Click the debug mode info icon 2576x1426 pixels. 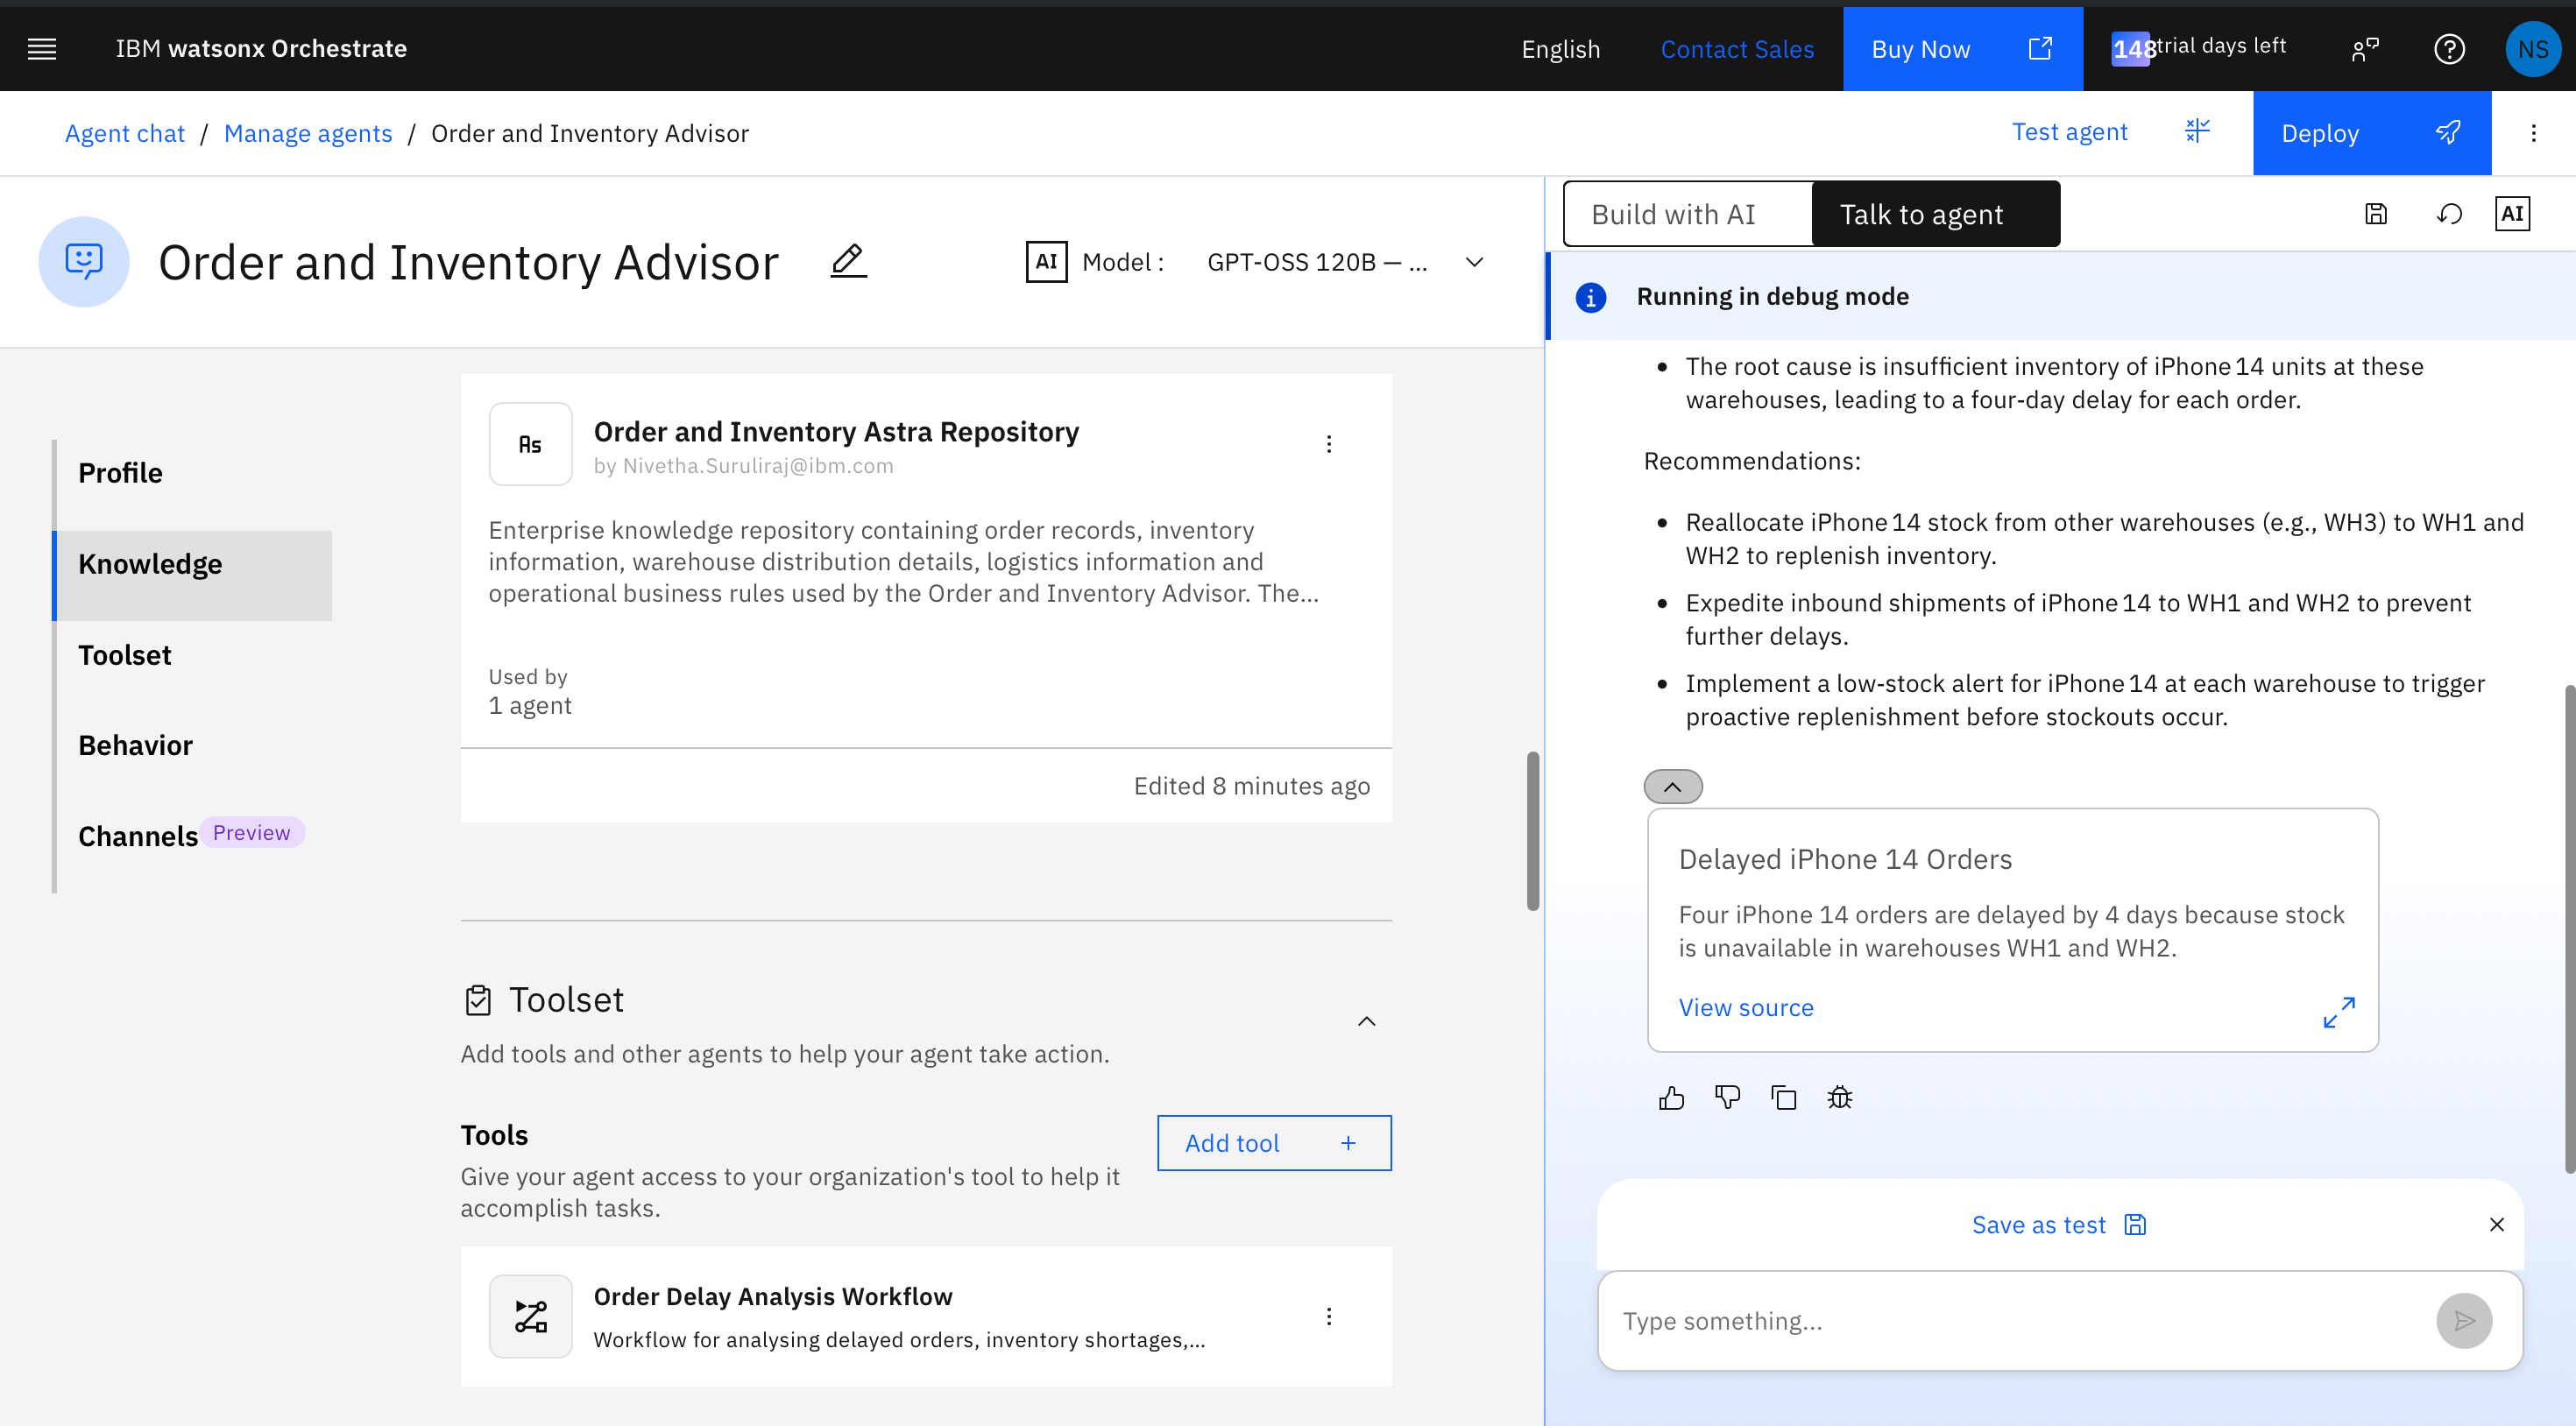[1590, 297]
